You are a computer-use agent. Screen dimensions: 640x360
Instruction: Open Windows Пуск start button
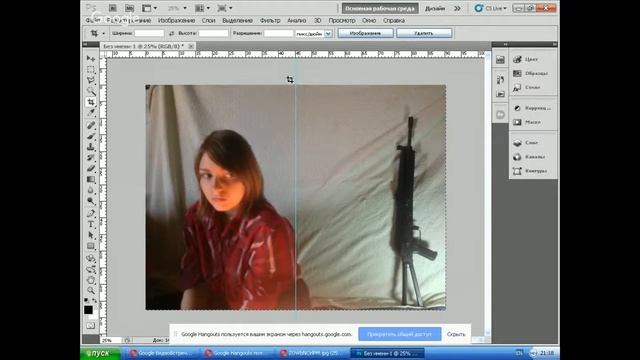(100, 353)
